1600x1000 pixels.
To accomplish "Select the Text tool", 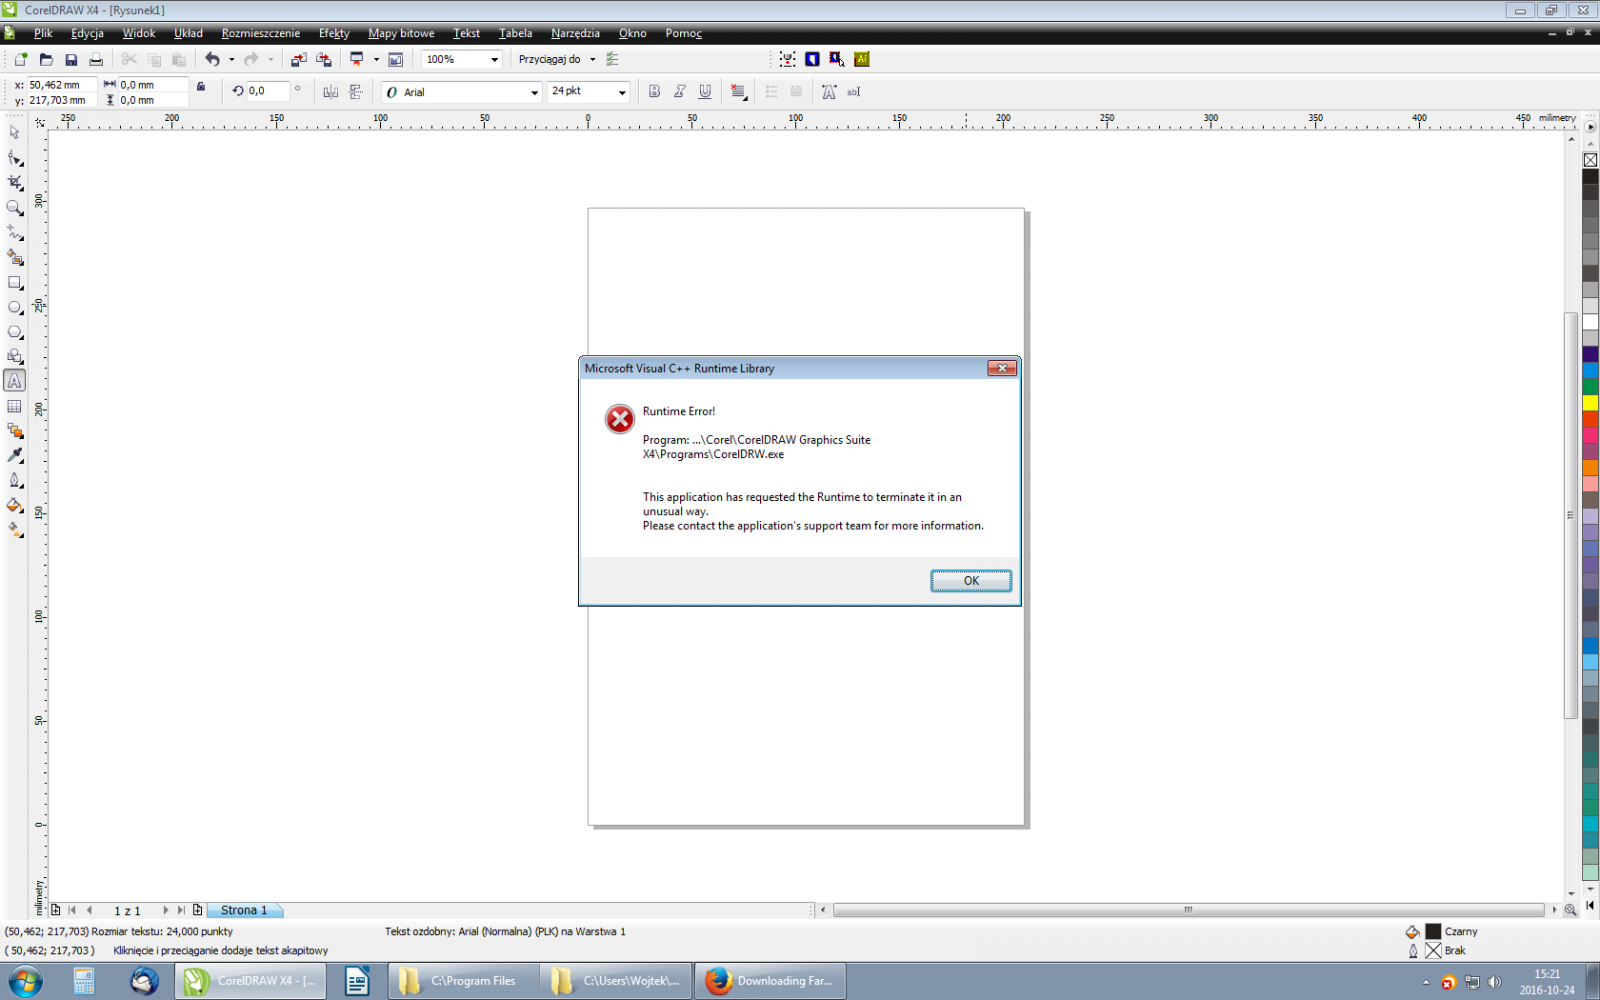I will pos(14,381).
